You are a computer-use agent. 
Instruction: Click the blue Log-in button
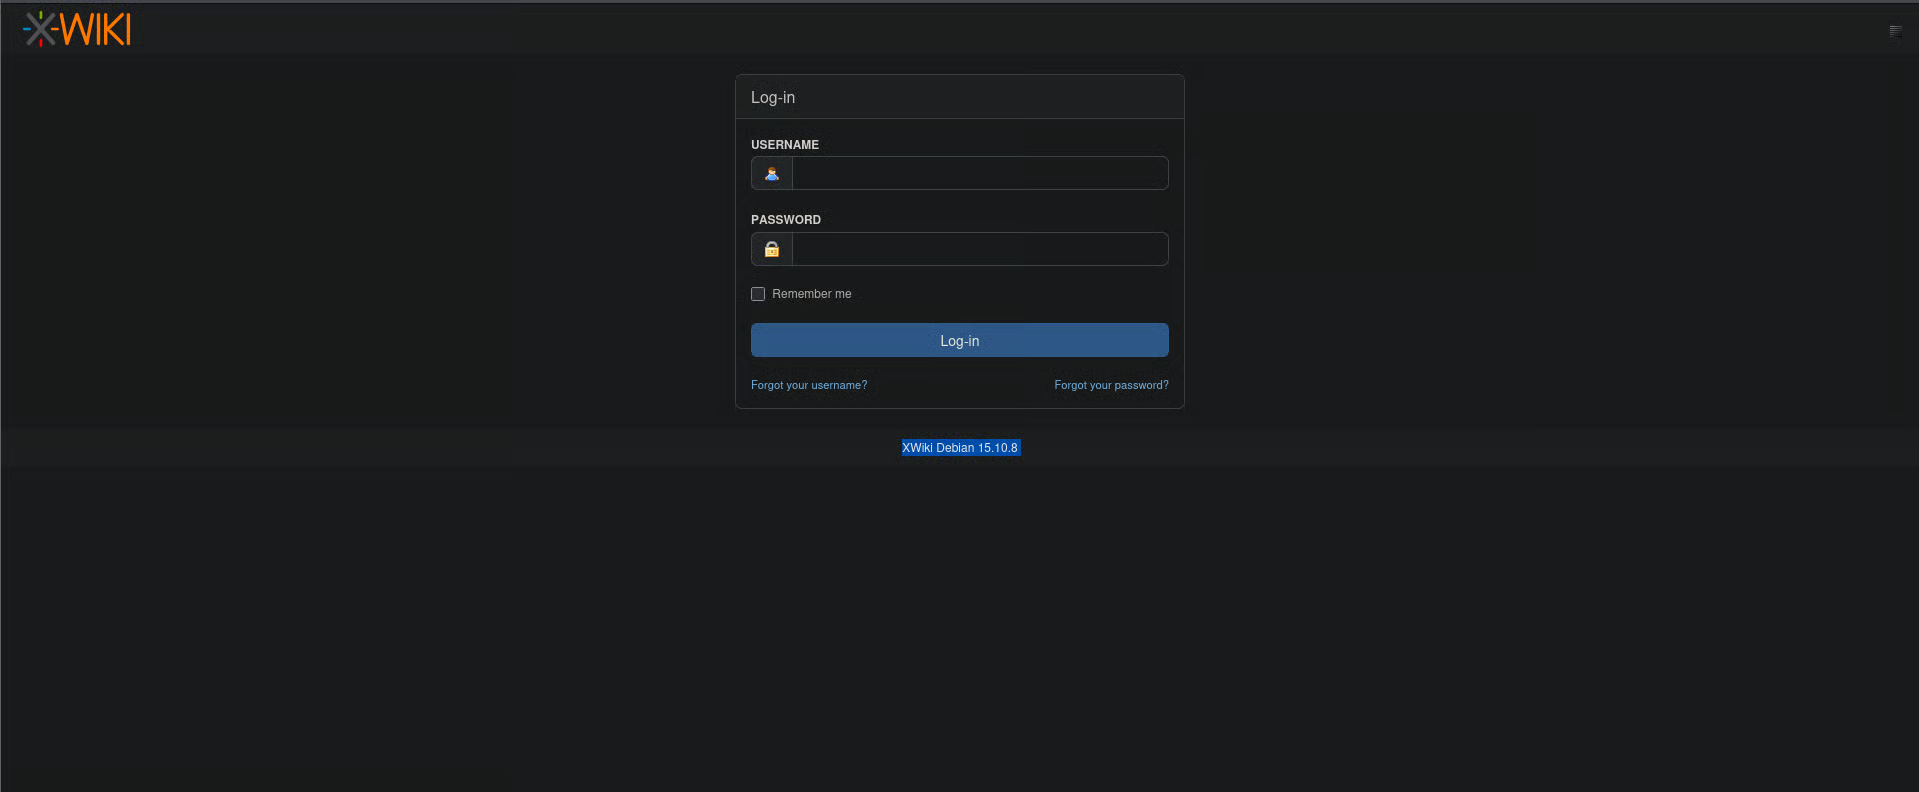(x=960, y=340)
